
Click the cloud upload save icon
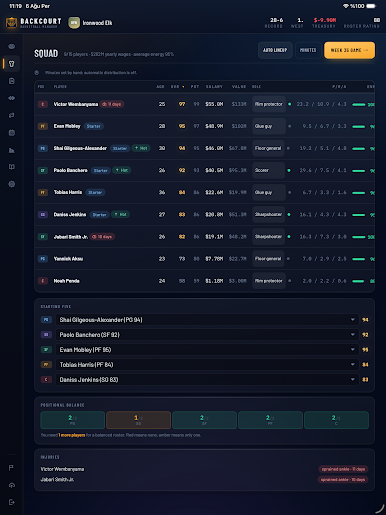coord(12,485)
